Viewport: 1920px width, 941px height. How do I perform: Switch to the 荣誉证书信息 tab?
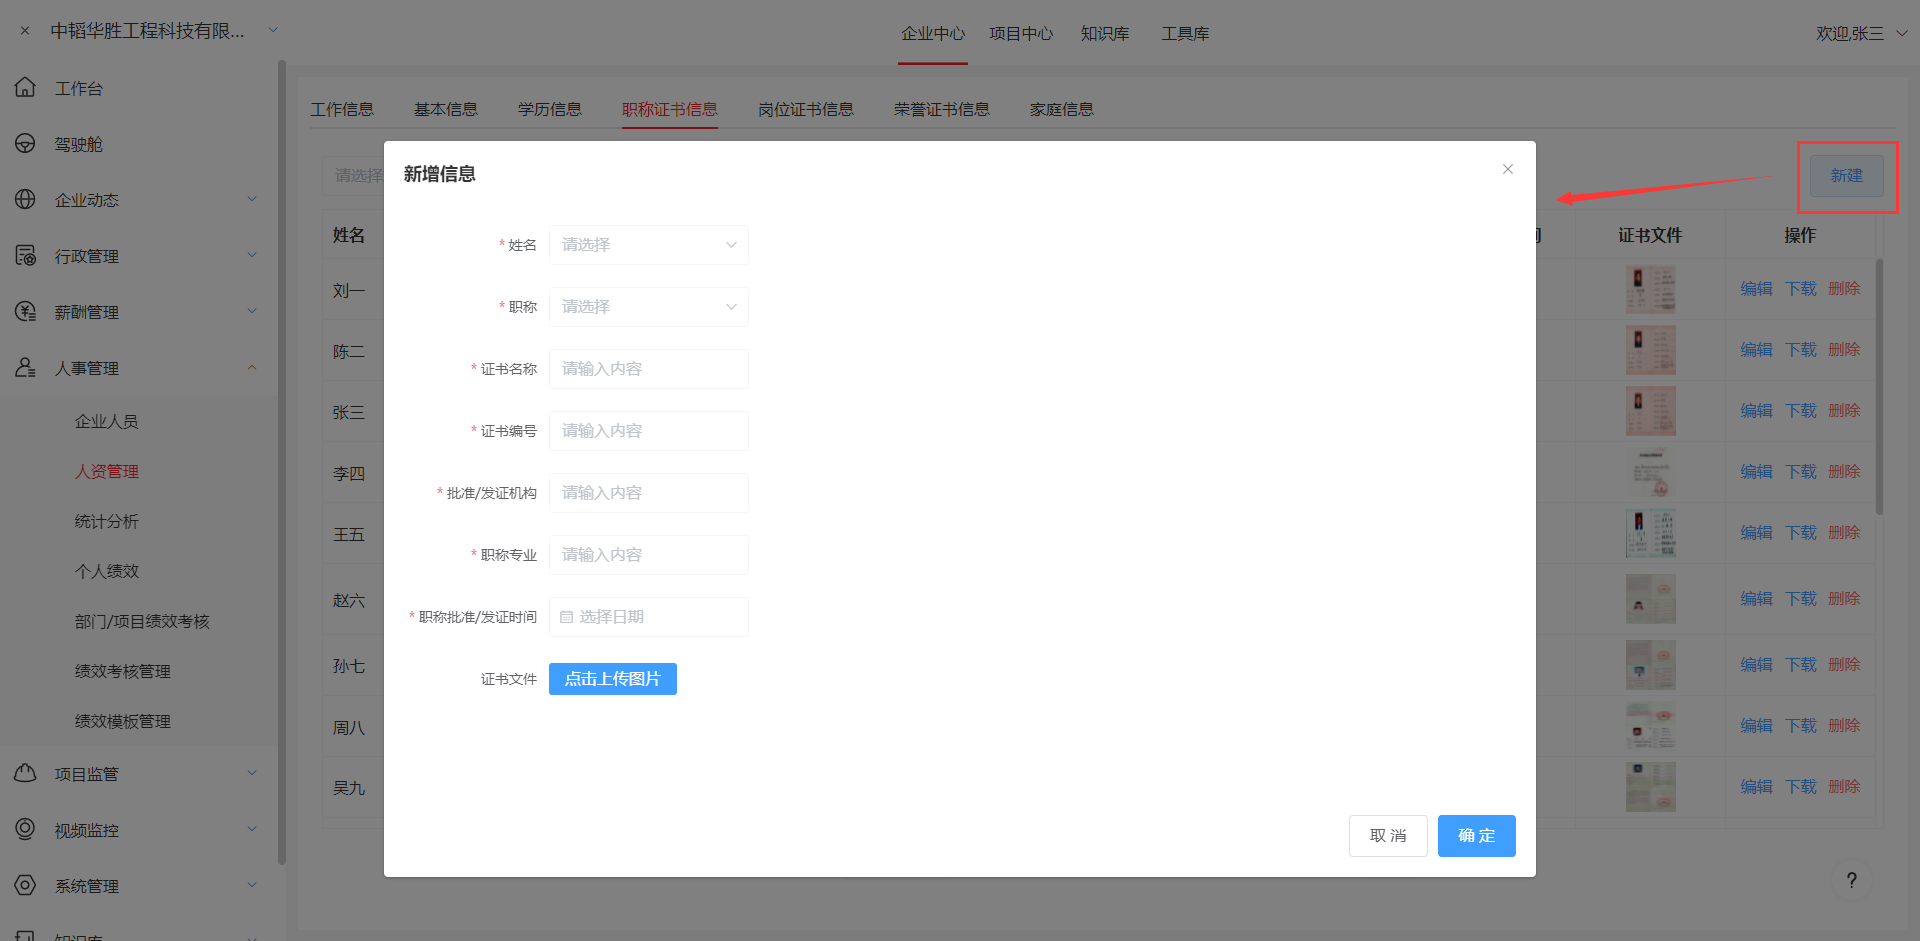point(942,109)
